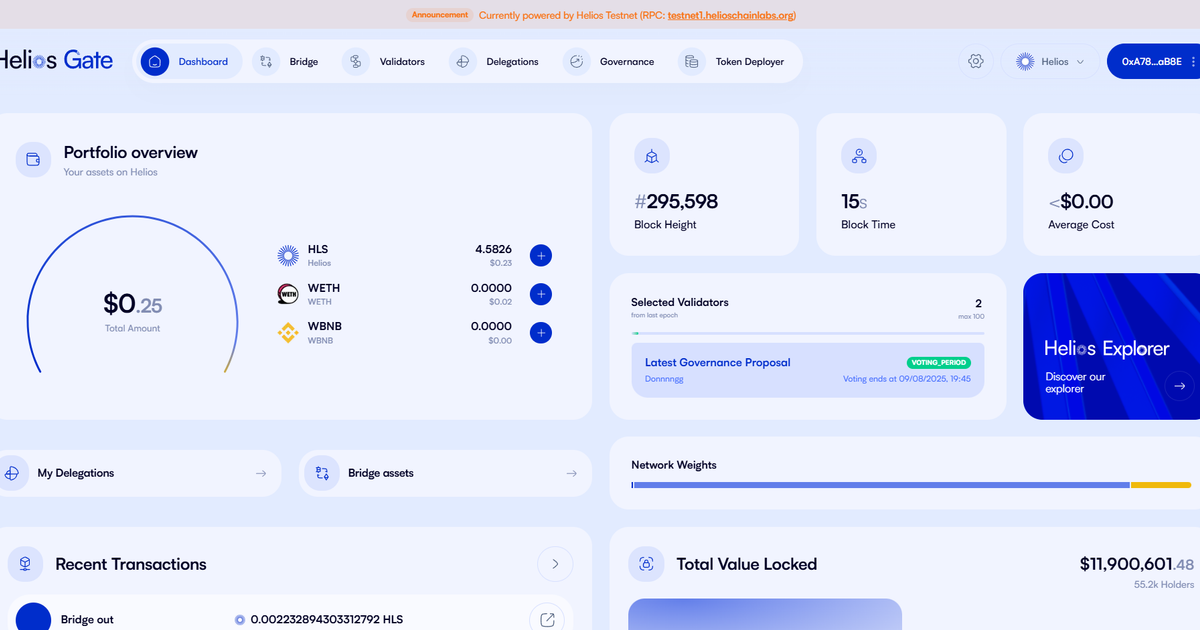Click the Announcement badge
The height and width of the screenshot is (630, 1200).
[x=439, y=15]
